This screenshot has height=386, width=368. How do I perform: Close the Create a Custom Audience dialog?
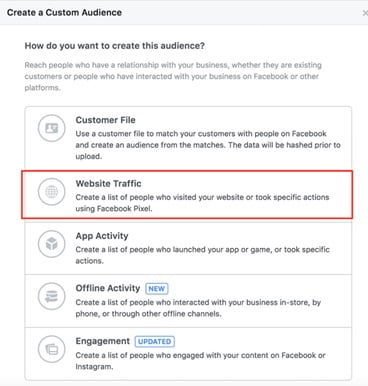tap(365, 13)
